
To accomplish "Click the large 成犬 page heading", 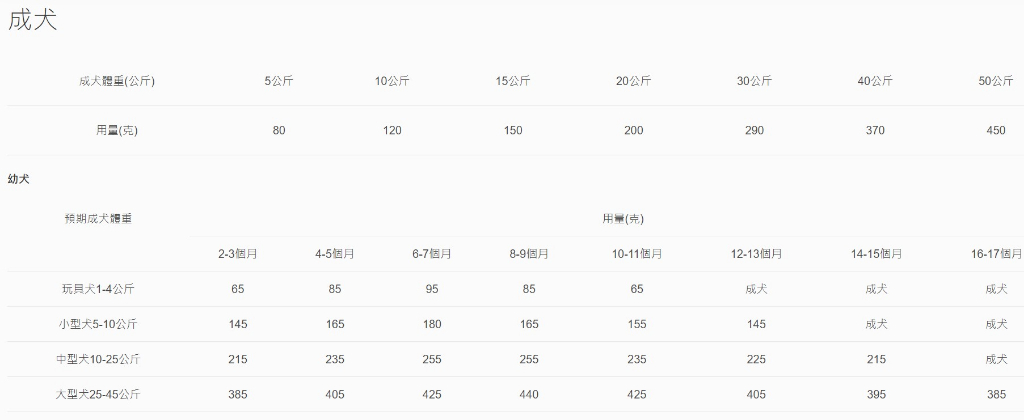I will (32, 21).
